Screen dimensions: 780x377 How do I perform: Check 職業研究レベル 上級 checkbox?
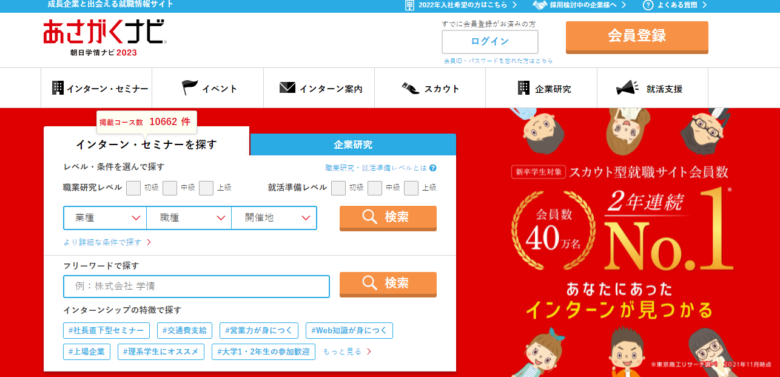(x=206, y=188)
